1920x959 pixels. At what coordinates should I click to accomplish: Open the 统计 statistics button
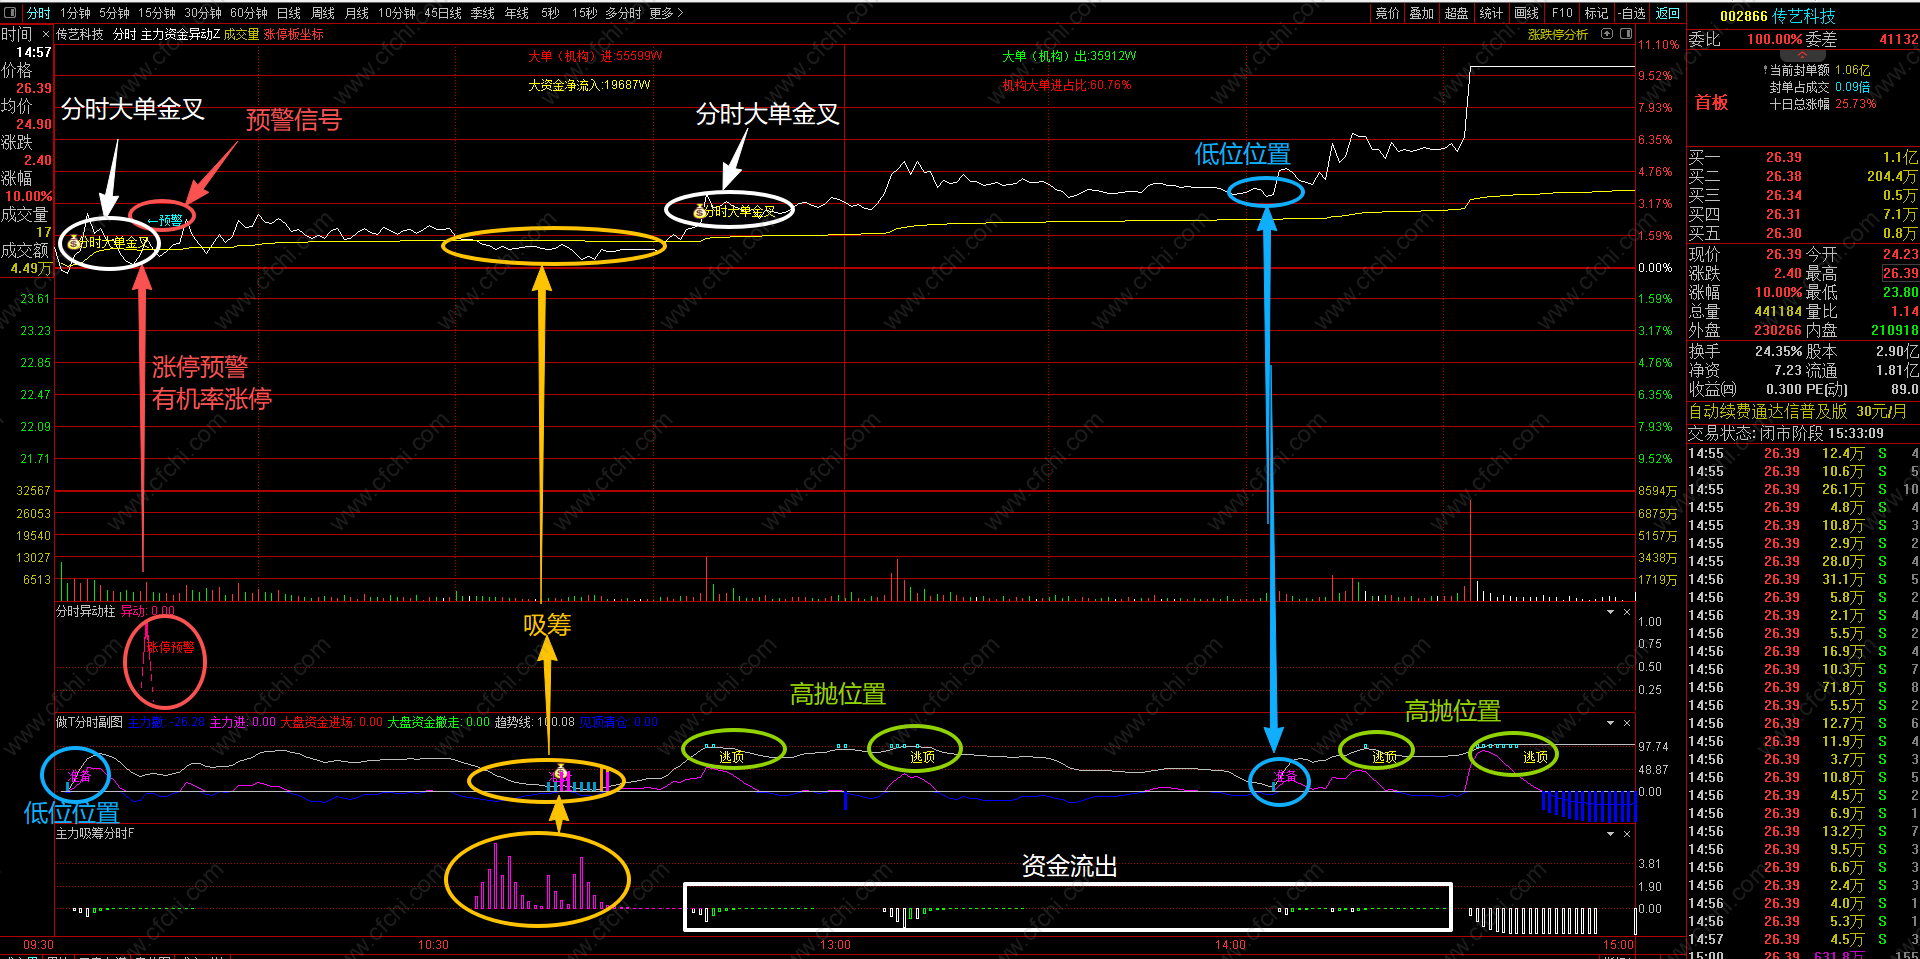click(x=1491, y=13)
